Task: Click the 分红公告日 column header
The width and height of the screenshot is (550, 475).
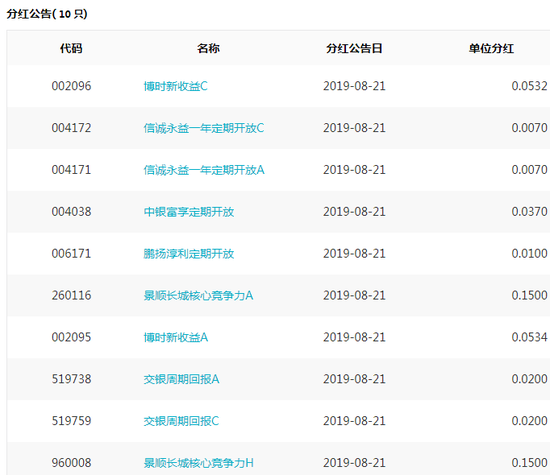Action: tap(354, 48)
